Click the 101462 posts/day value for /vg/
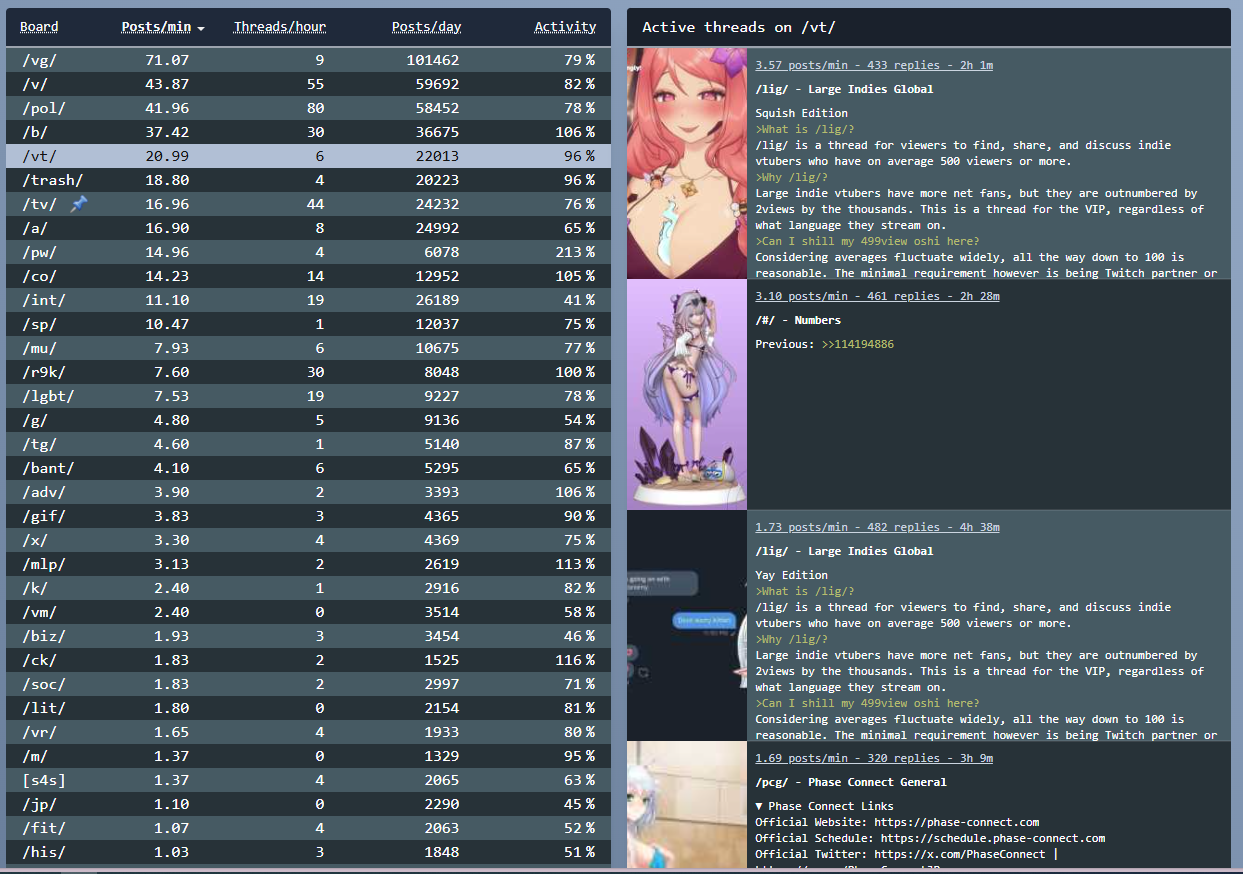The height and width of the screenshot is (874, 1243). (433, 60)
